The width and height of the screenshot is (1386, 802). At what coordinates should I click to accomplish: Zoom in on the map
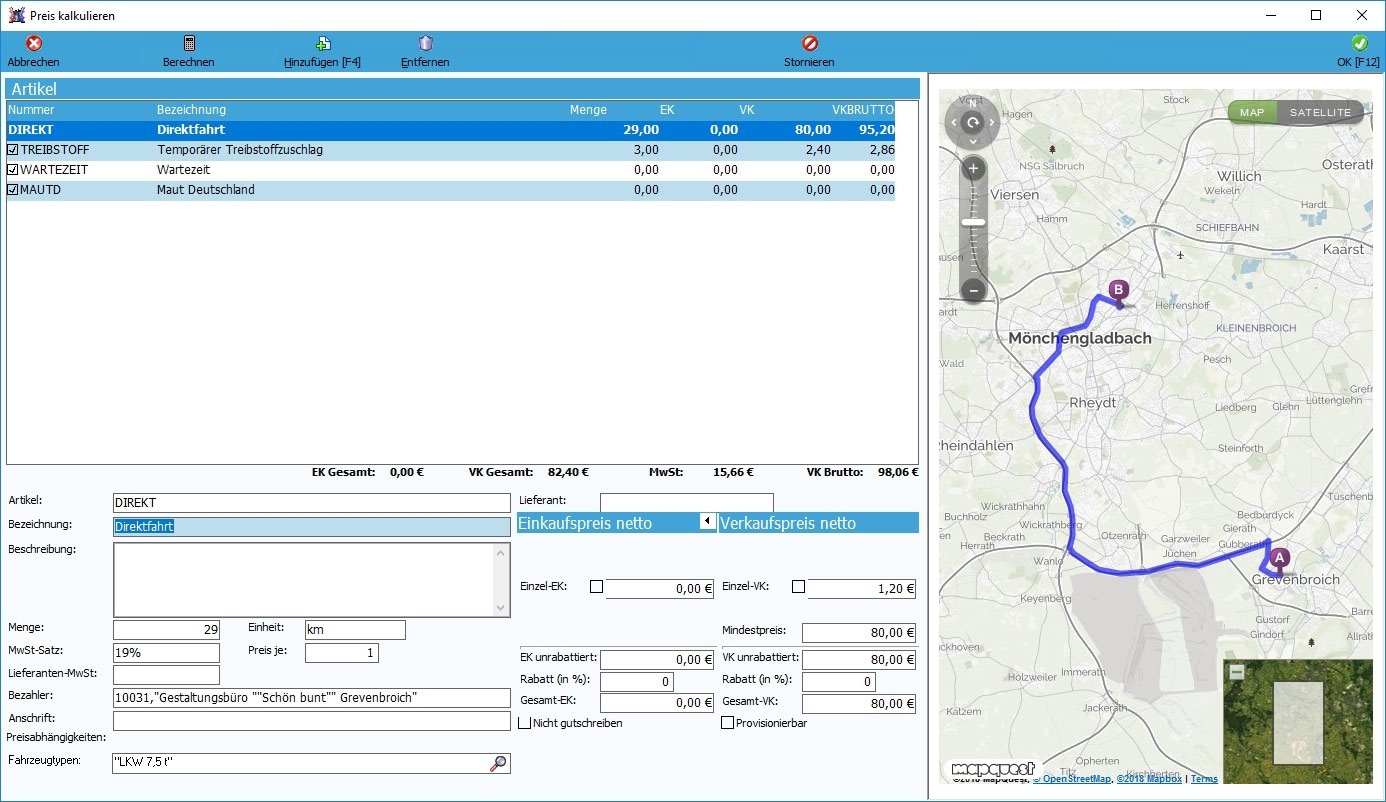click(973, 169)
